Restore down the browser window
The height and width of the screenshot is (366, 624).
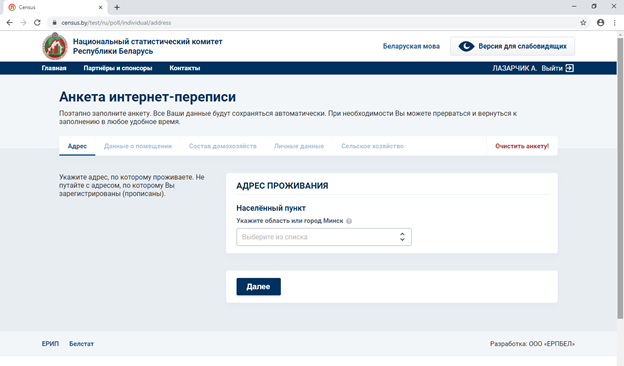594,6
